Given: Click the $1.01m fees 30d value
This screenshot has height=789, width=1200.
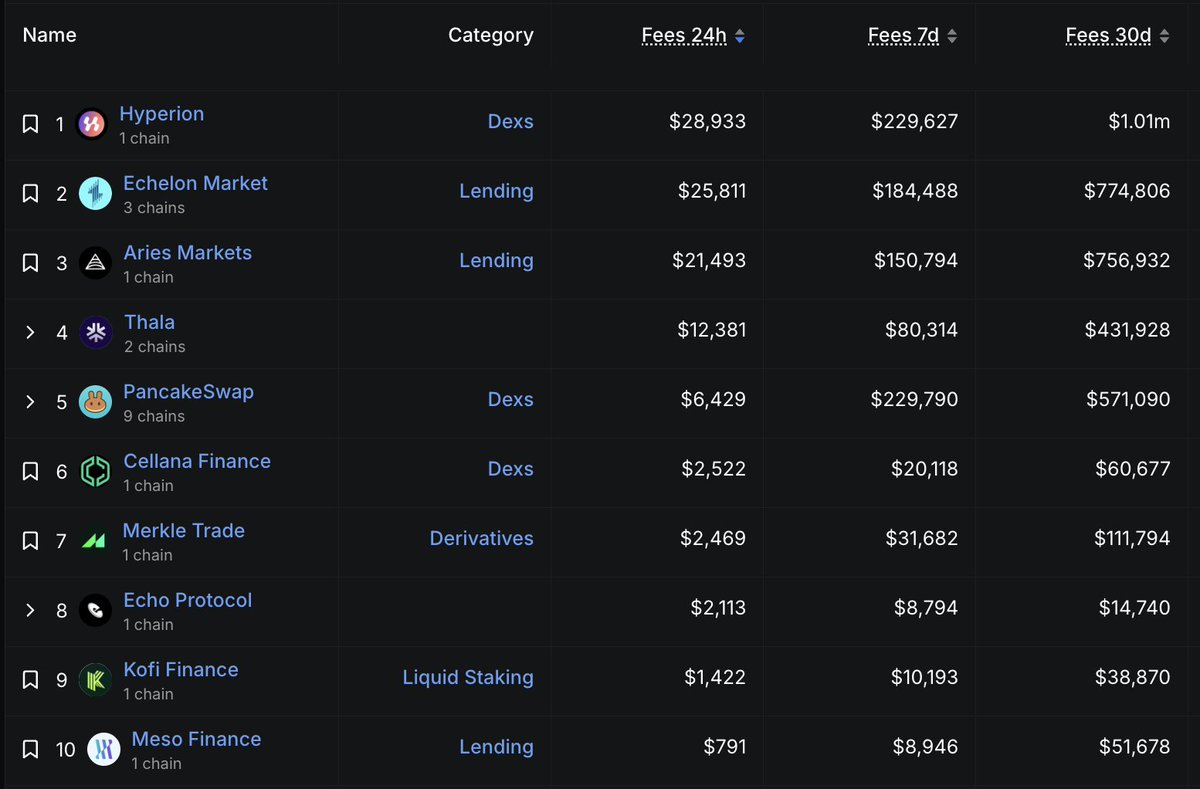Looking at the screenshot, I should [x=1139, y=122].
